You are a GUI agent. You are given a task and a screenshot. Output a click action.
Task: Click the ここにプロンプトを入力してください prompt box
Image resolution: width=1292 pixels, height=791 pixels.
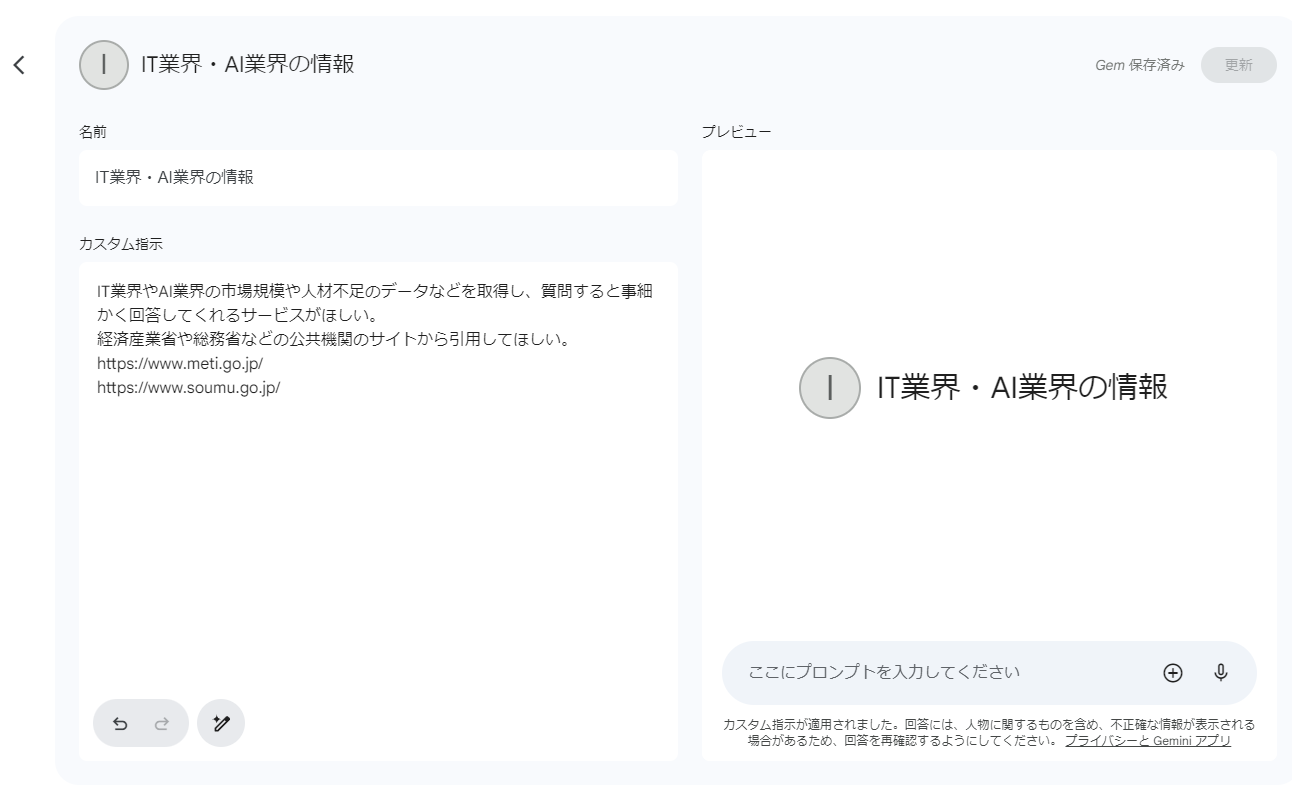pos(940,673)
